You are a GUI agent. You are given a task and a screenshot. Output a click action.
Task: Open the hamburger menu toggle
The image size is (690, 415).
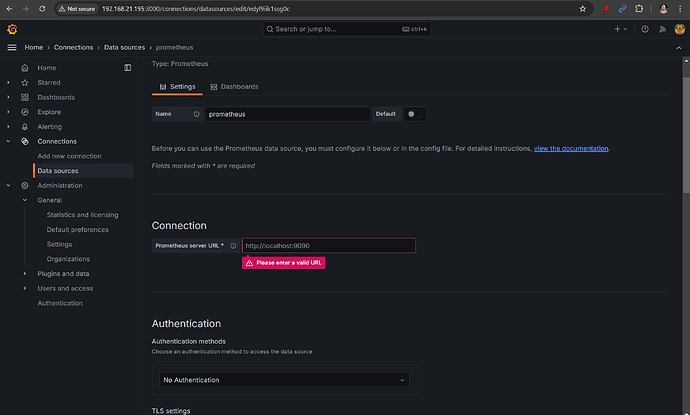(12, 47)
